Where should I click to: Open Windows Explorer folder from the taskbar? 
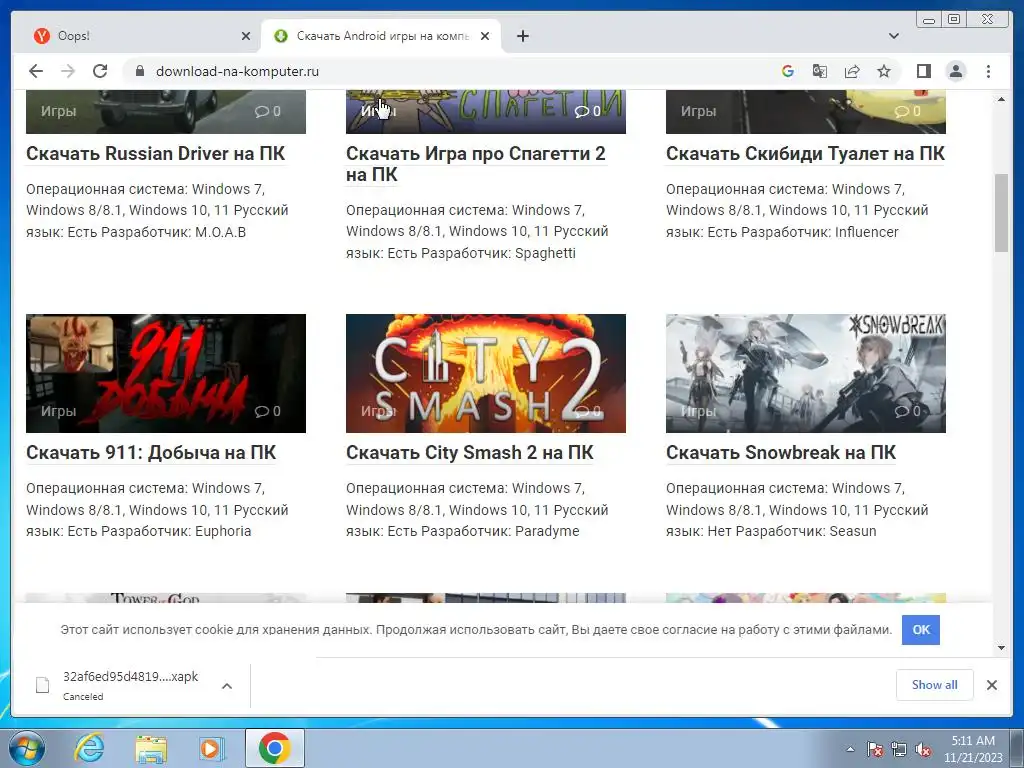point(151,748)
